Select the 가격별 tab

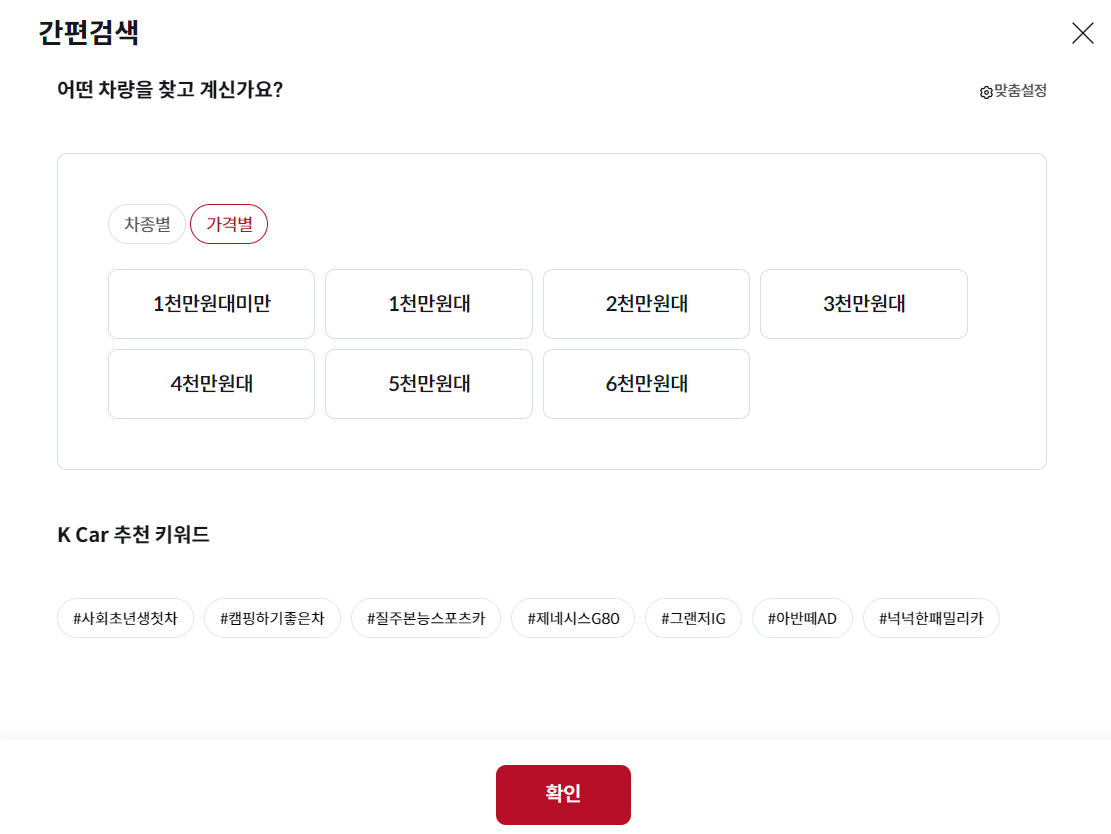[229, 224]
